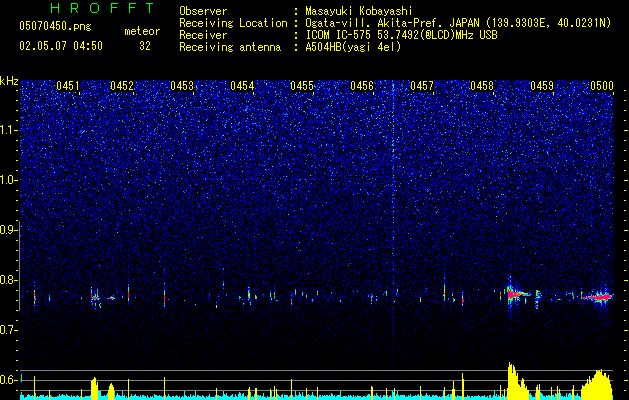Click the date stamp 02.05.07 04:50
This screenshot has width=629, height=400.
pos(61,46)
